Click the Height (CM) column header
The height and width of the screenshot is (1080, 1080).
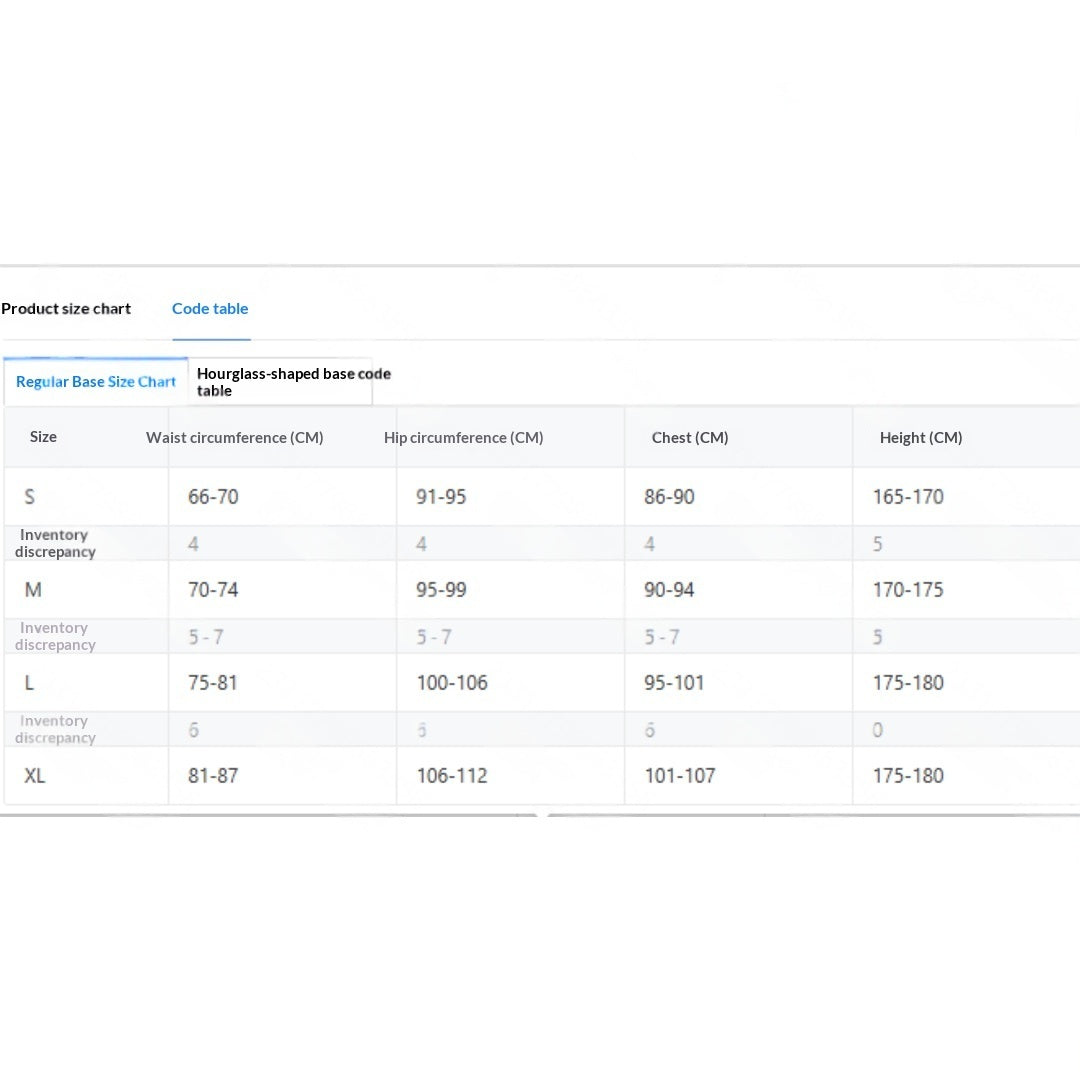click(921, 437)
